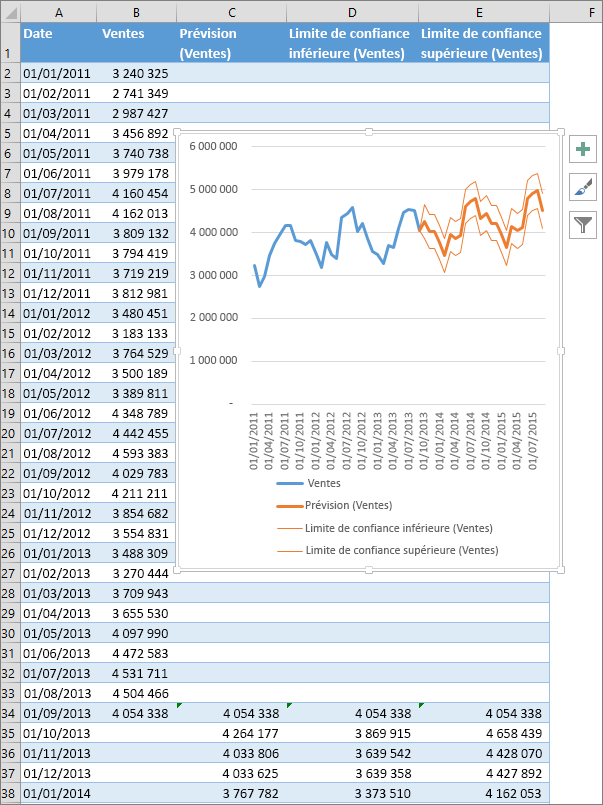The width and height of the screenshot is (603, 805).
Task: Click the Ventes legend entry in chart
Action: [308, 483]
